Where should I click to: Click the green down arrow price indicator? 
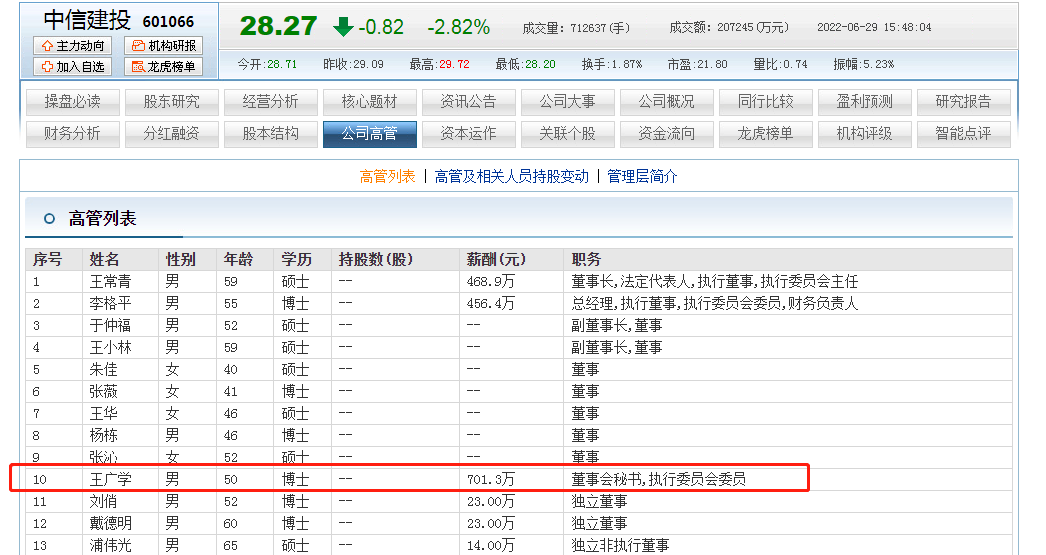[343, 27]
